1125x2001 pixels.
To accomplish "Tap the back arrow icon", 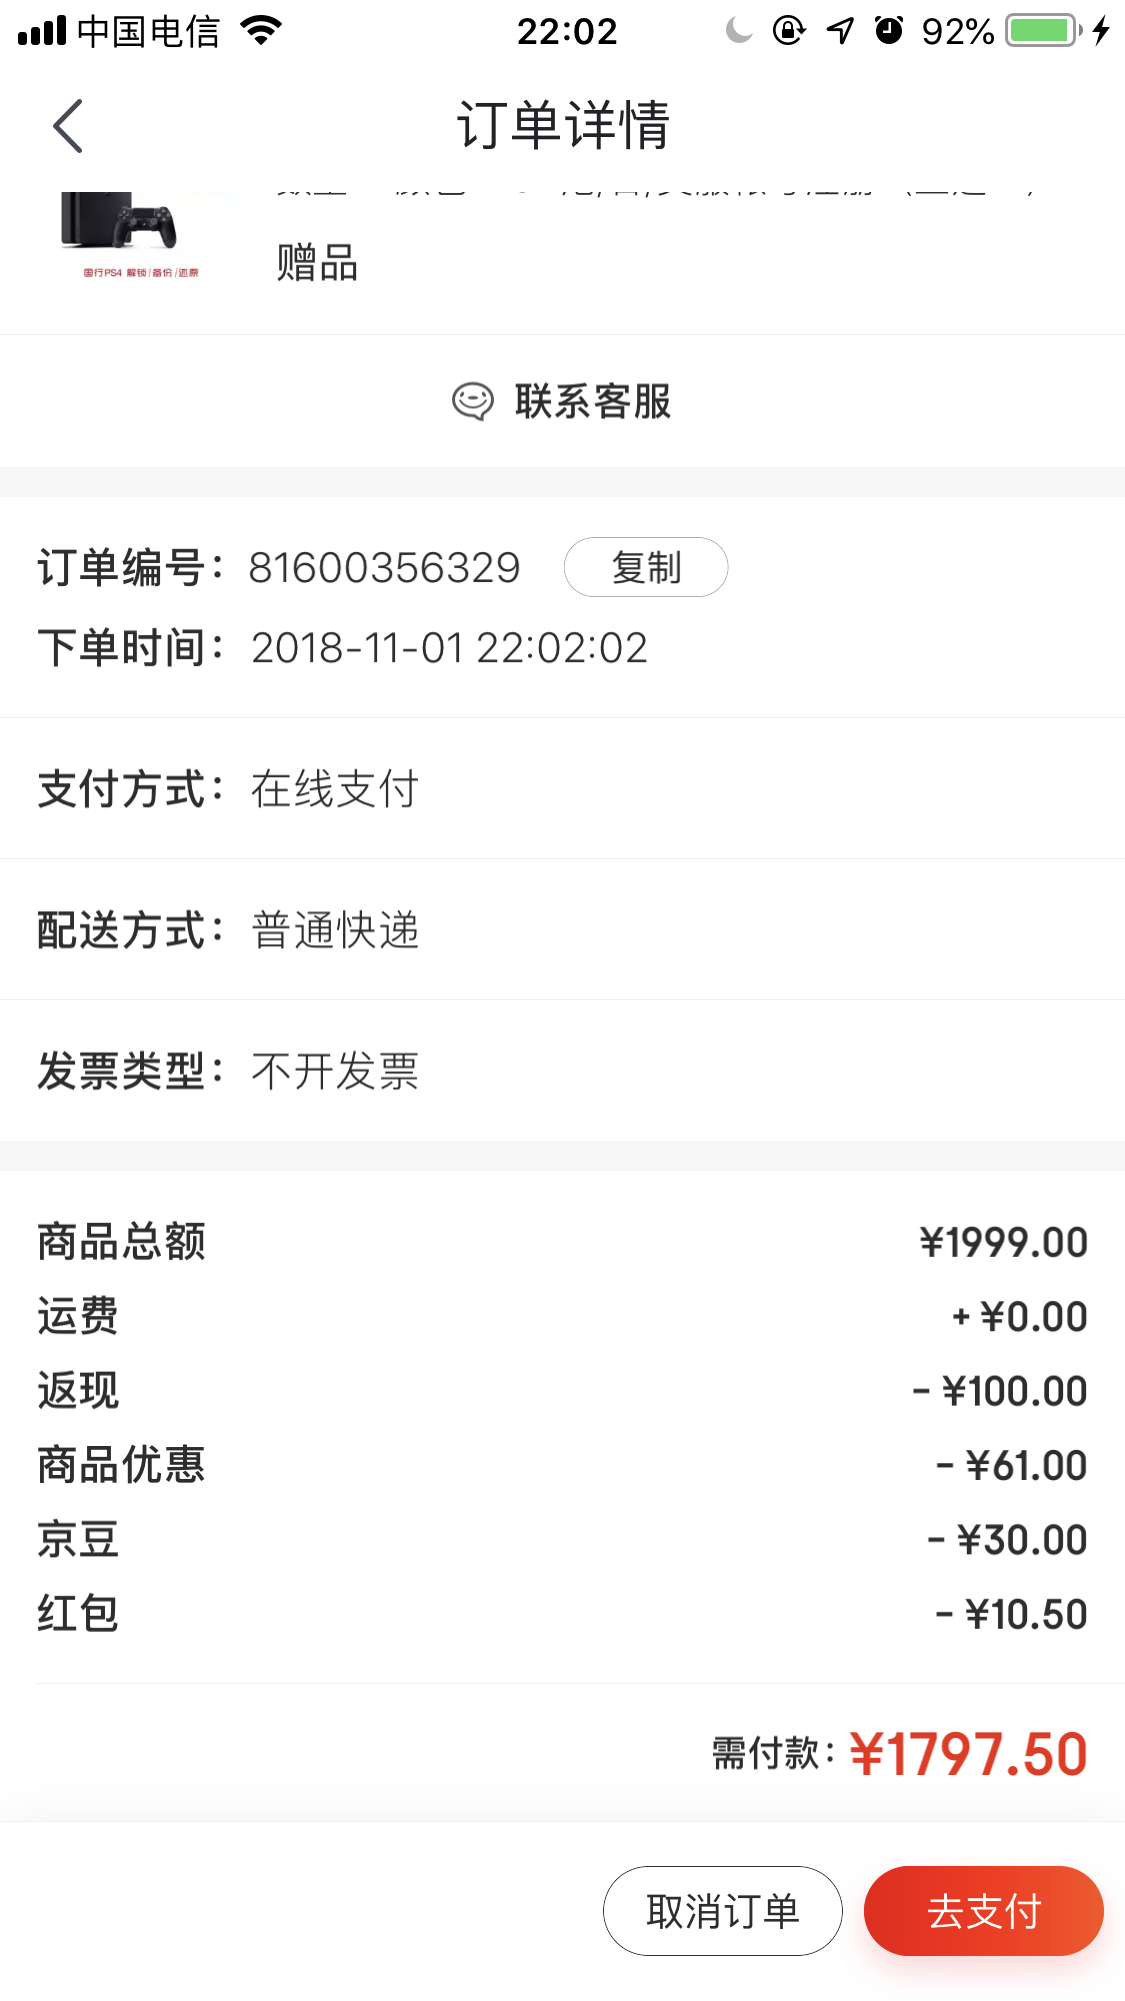I will coord(68,126).
